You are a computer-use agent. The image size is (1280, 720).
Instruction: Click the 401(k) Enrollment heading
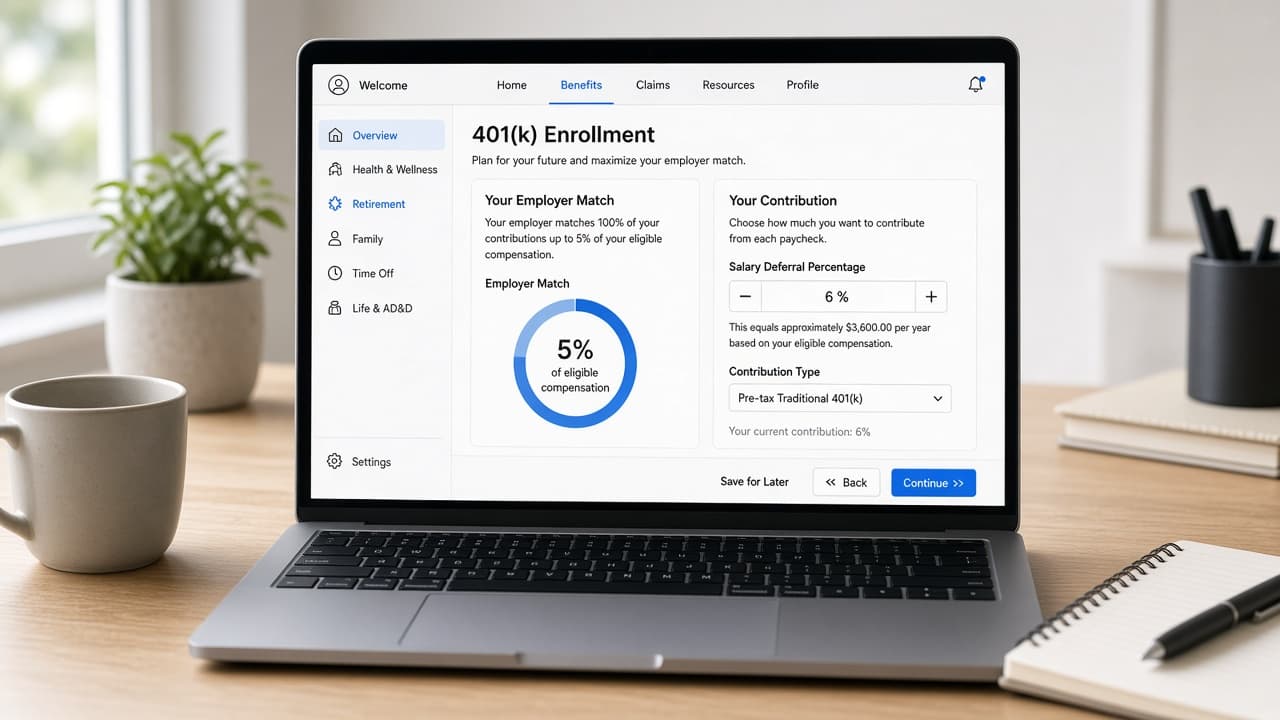(563, 134)
